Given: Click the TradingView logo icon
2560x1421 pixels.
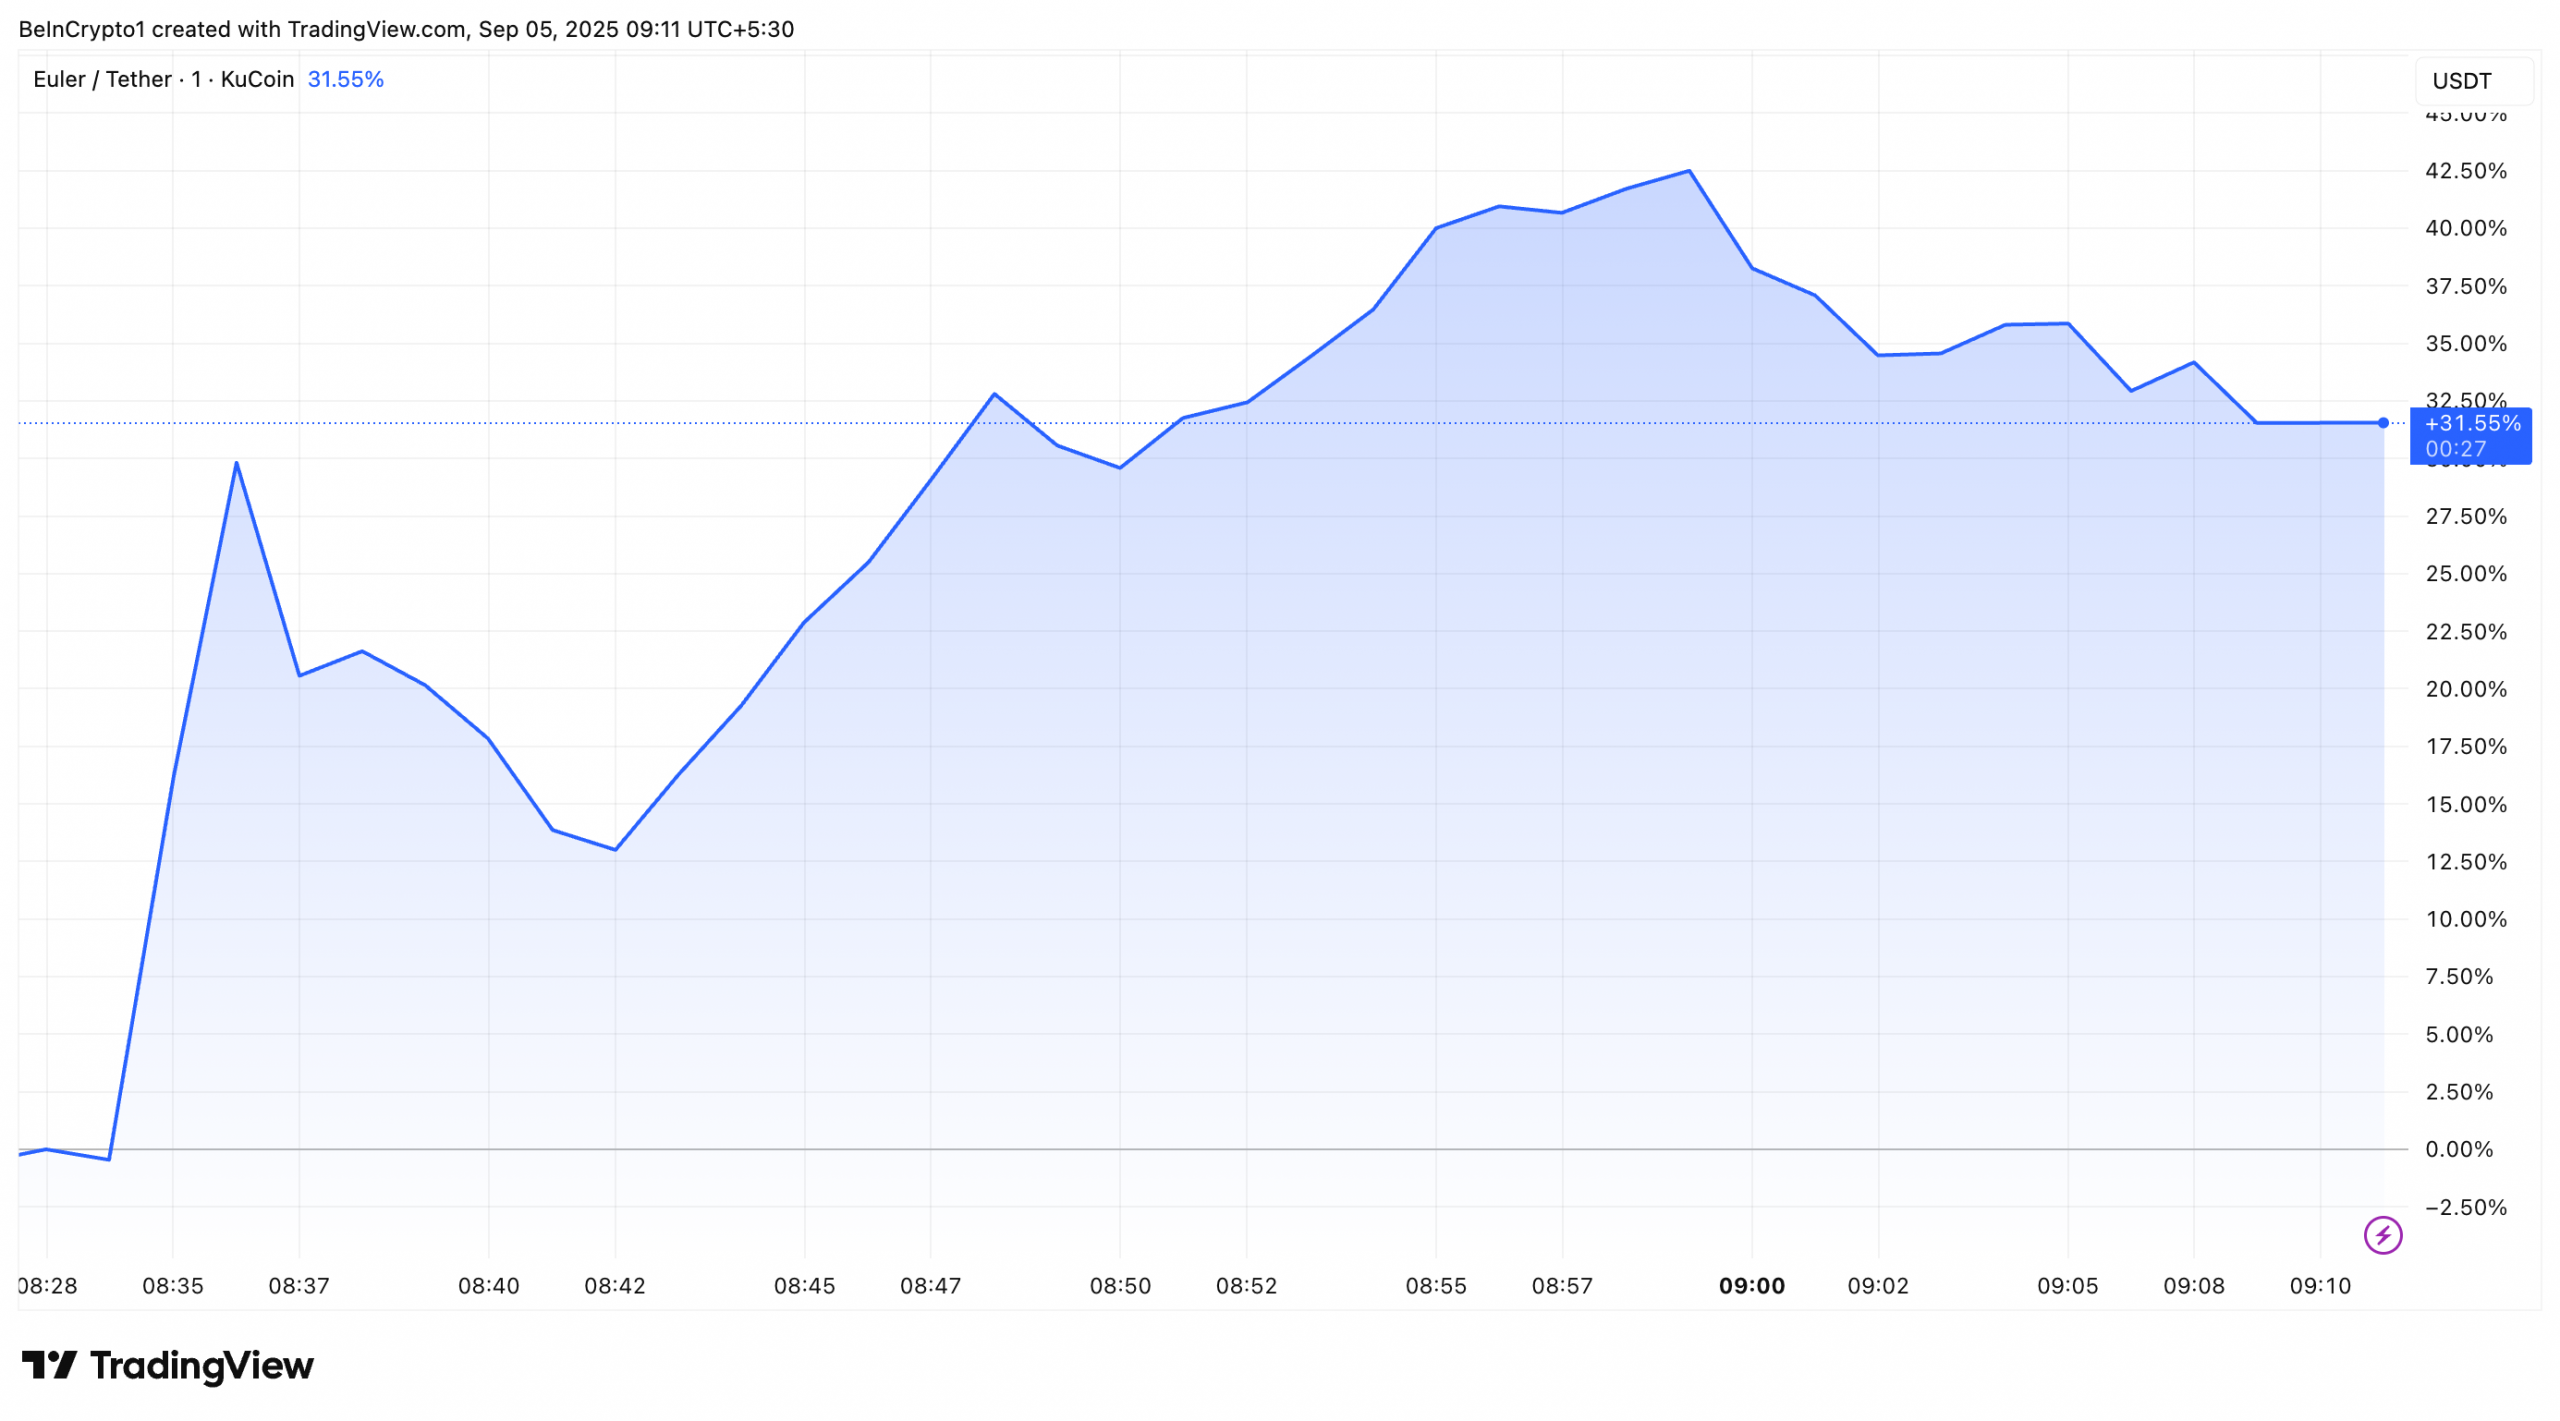Looking at the screenshot, I should 49,1365.
